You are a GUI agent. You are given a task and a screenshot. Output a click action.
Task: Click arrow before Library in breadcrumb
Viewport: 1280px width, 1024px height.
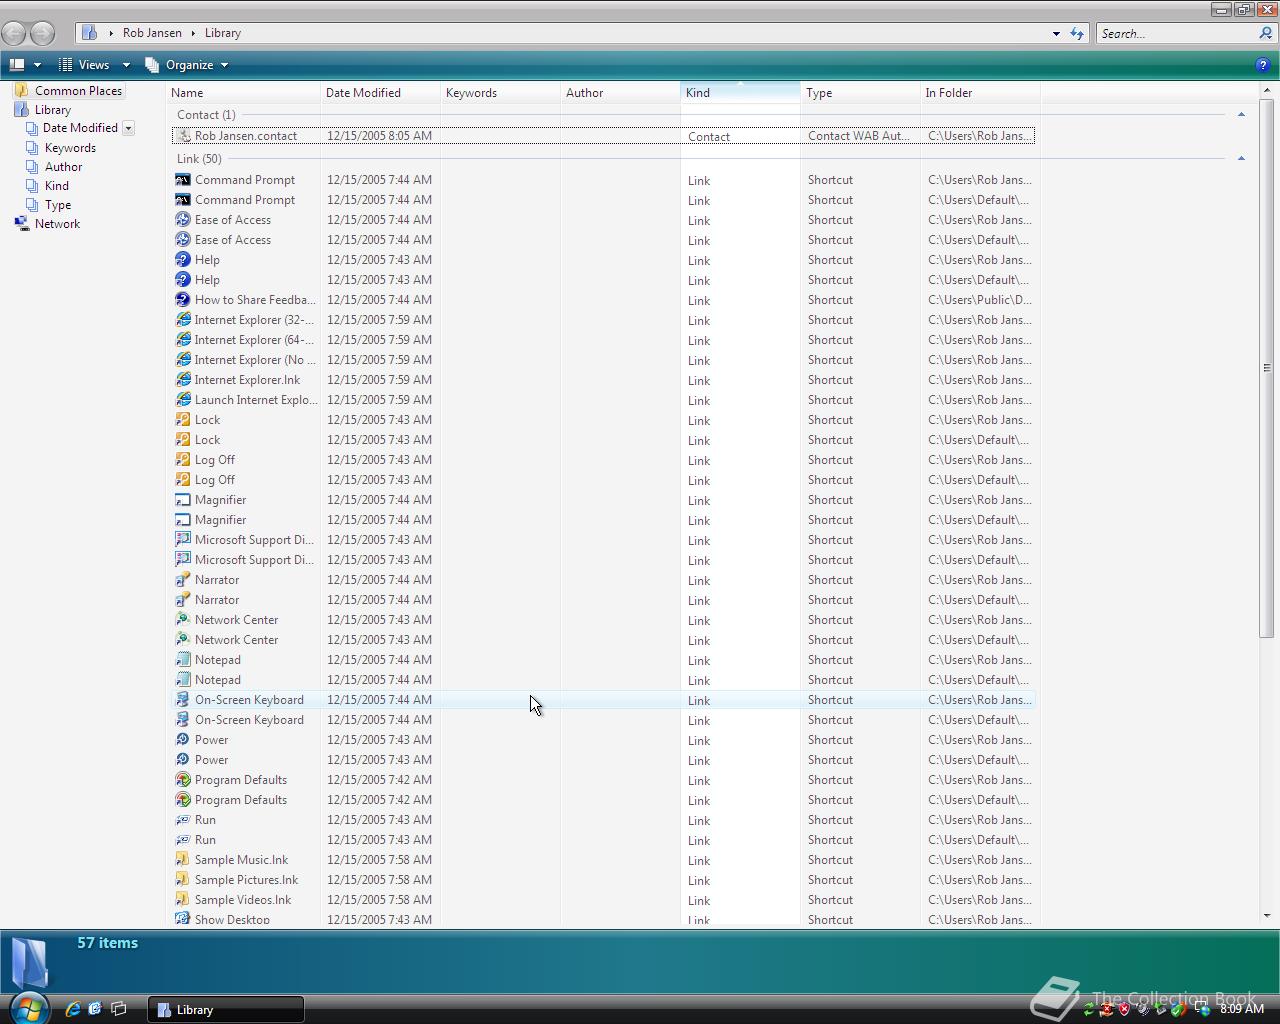193,33
